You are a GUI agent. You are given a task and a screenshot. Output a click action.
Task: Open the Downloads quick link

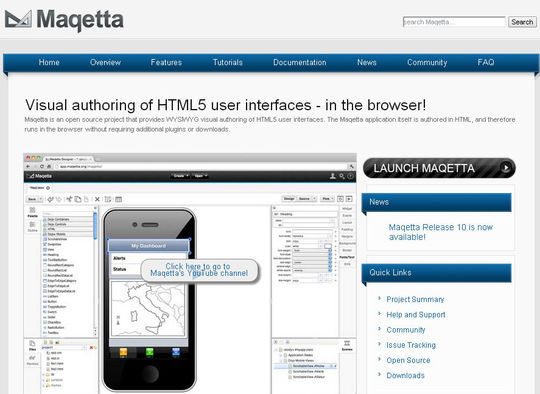(x=405, y=375)
